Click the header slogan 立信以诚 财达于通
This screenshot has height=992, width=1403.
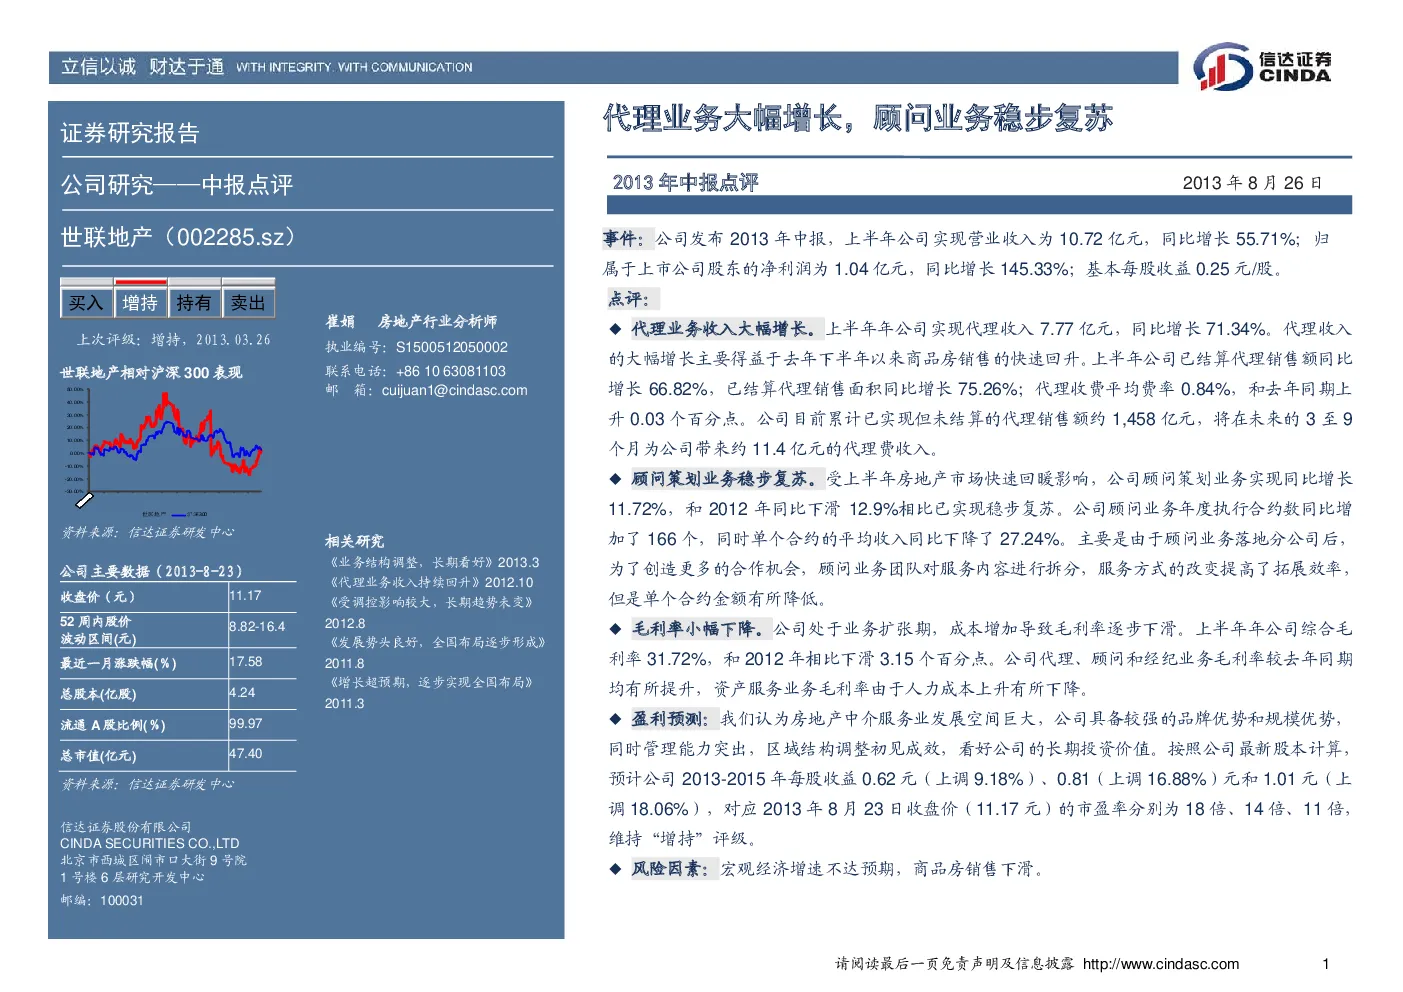[x=142, y=67]
